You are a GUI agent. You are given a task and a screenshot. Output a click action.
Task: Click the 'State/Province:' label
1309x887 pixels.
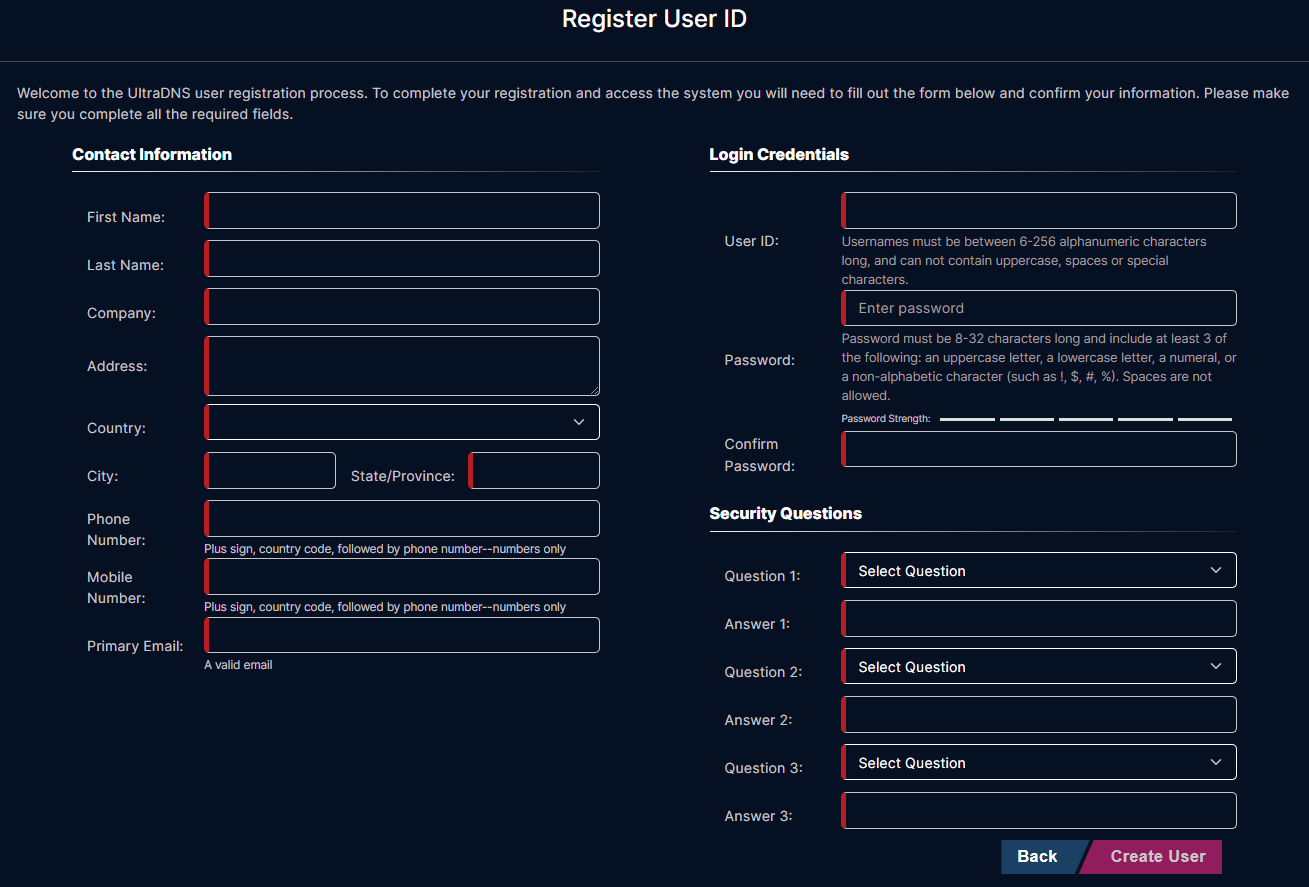(x=403, y=476)
